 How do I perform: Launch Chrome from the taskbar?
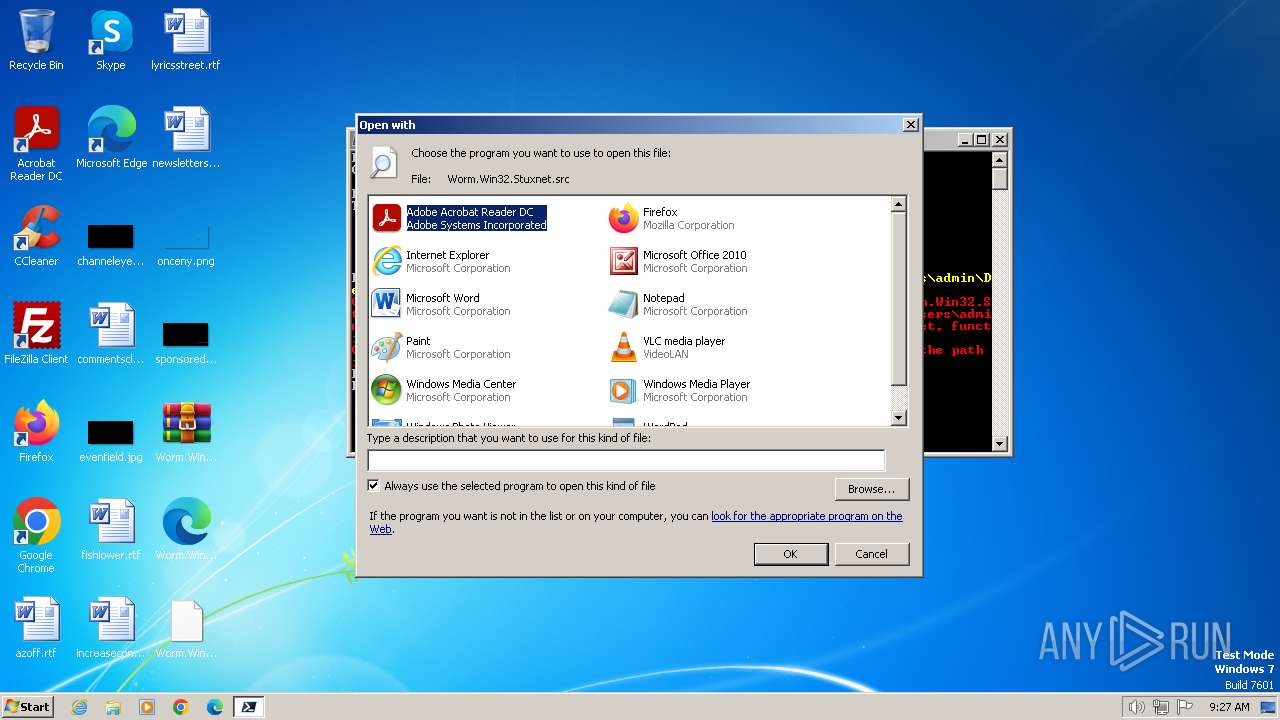[x=181, y=707]
